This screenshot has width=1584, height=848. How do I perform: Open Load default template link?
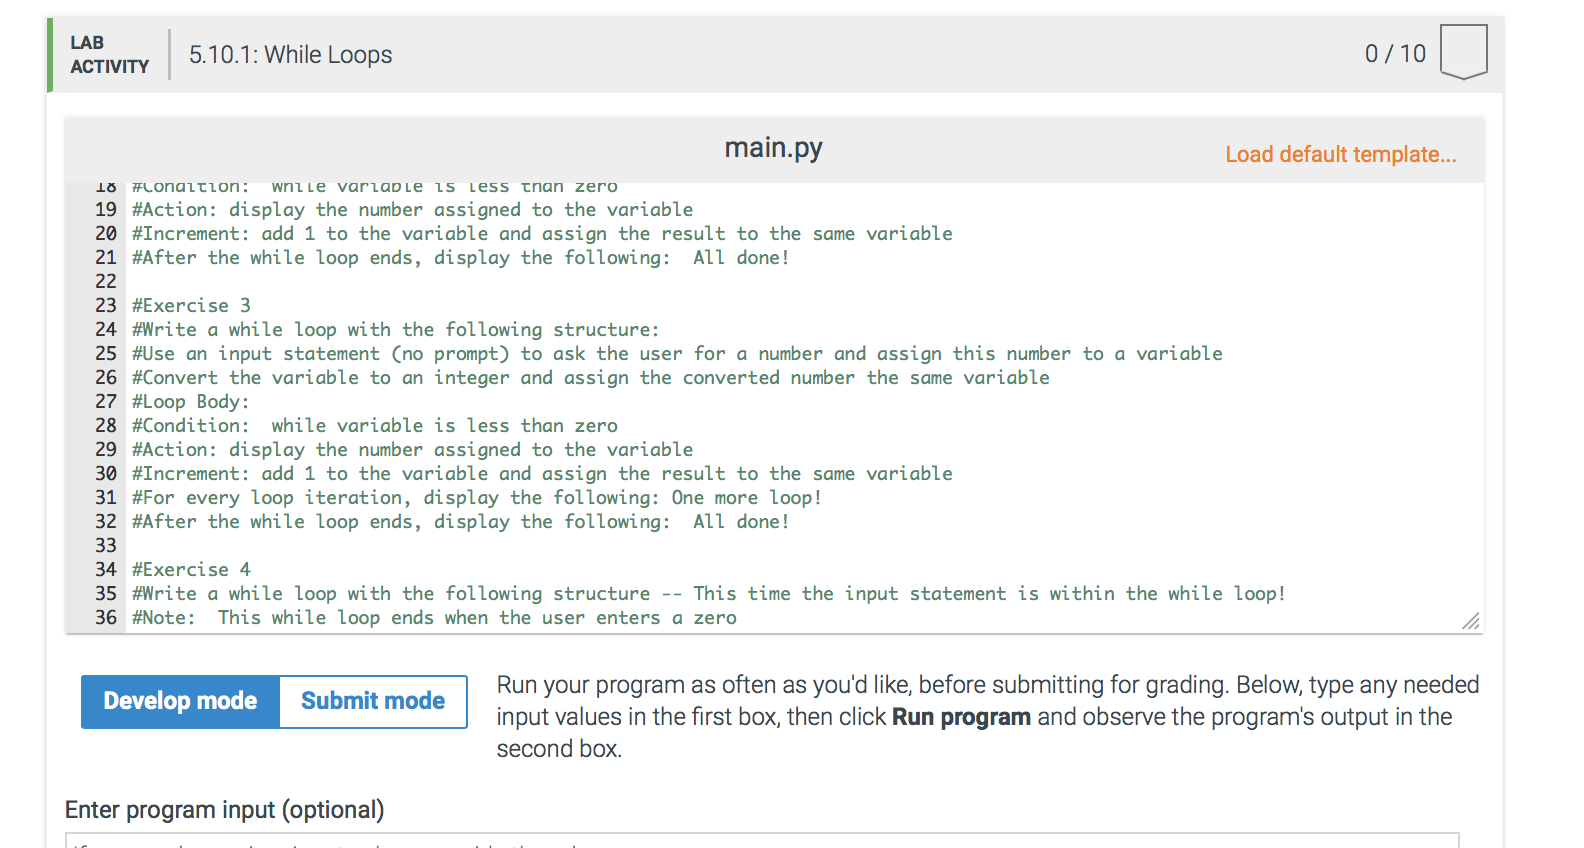[x=1341, y=154]
